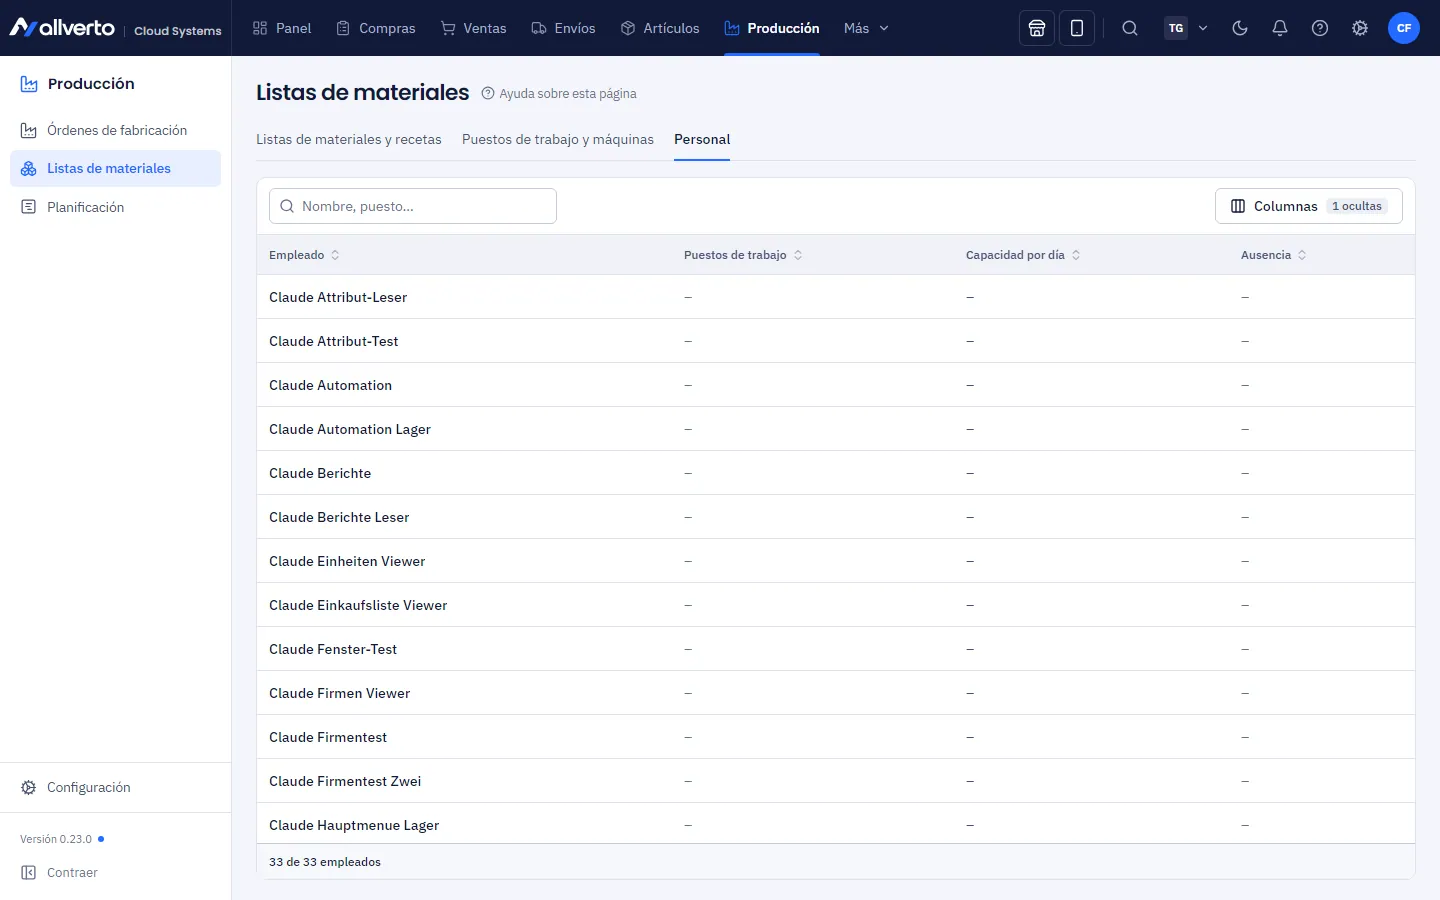1440x900 pixels.
Task: Open settings gear icon in top bar
Action: tap(1360, 28)
